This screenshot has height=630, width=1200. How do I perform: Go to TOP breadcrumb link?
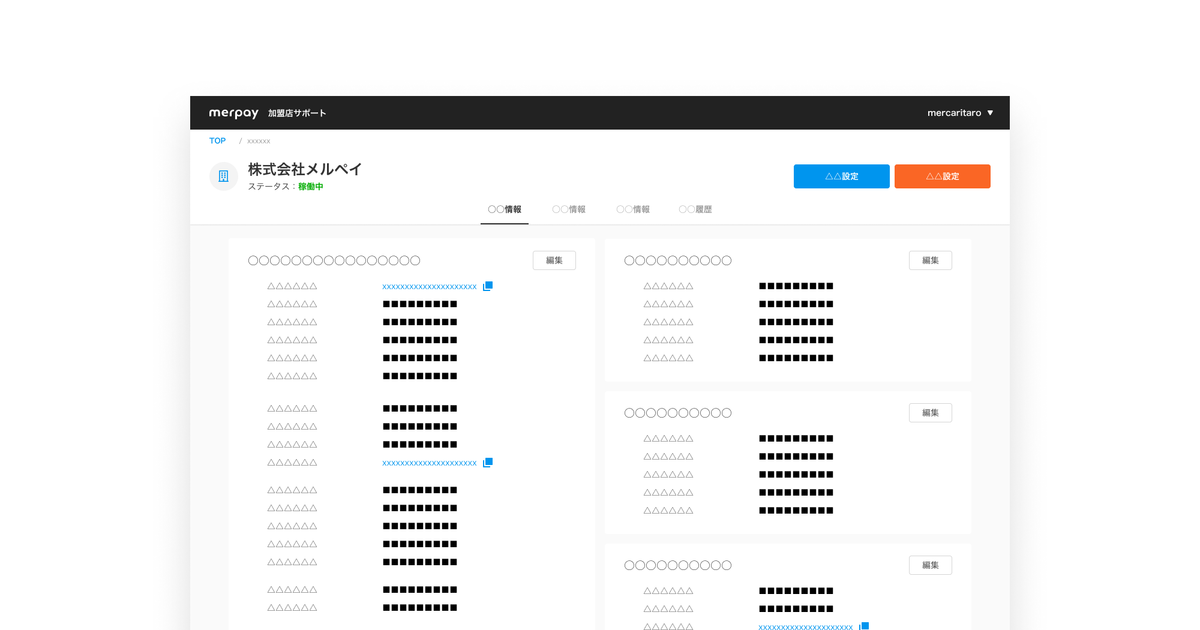217,141
